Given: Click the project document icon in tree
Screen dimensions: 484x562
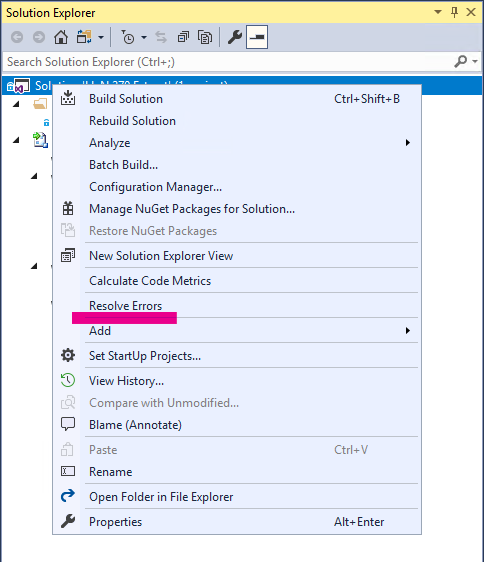Looking at the screenshot, I should tap(40, 140).
